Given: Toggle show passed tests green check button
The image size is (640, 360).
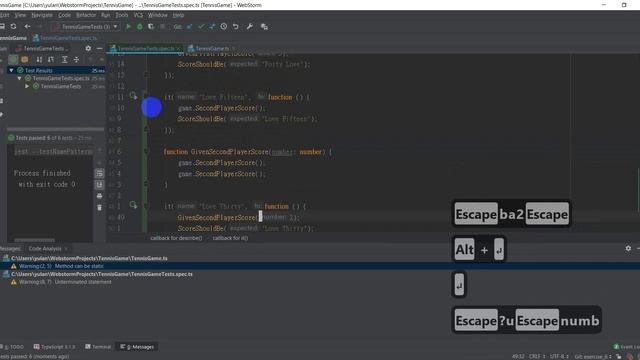Looking at the screenshot, I should (13, 60).
